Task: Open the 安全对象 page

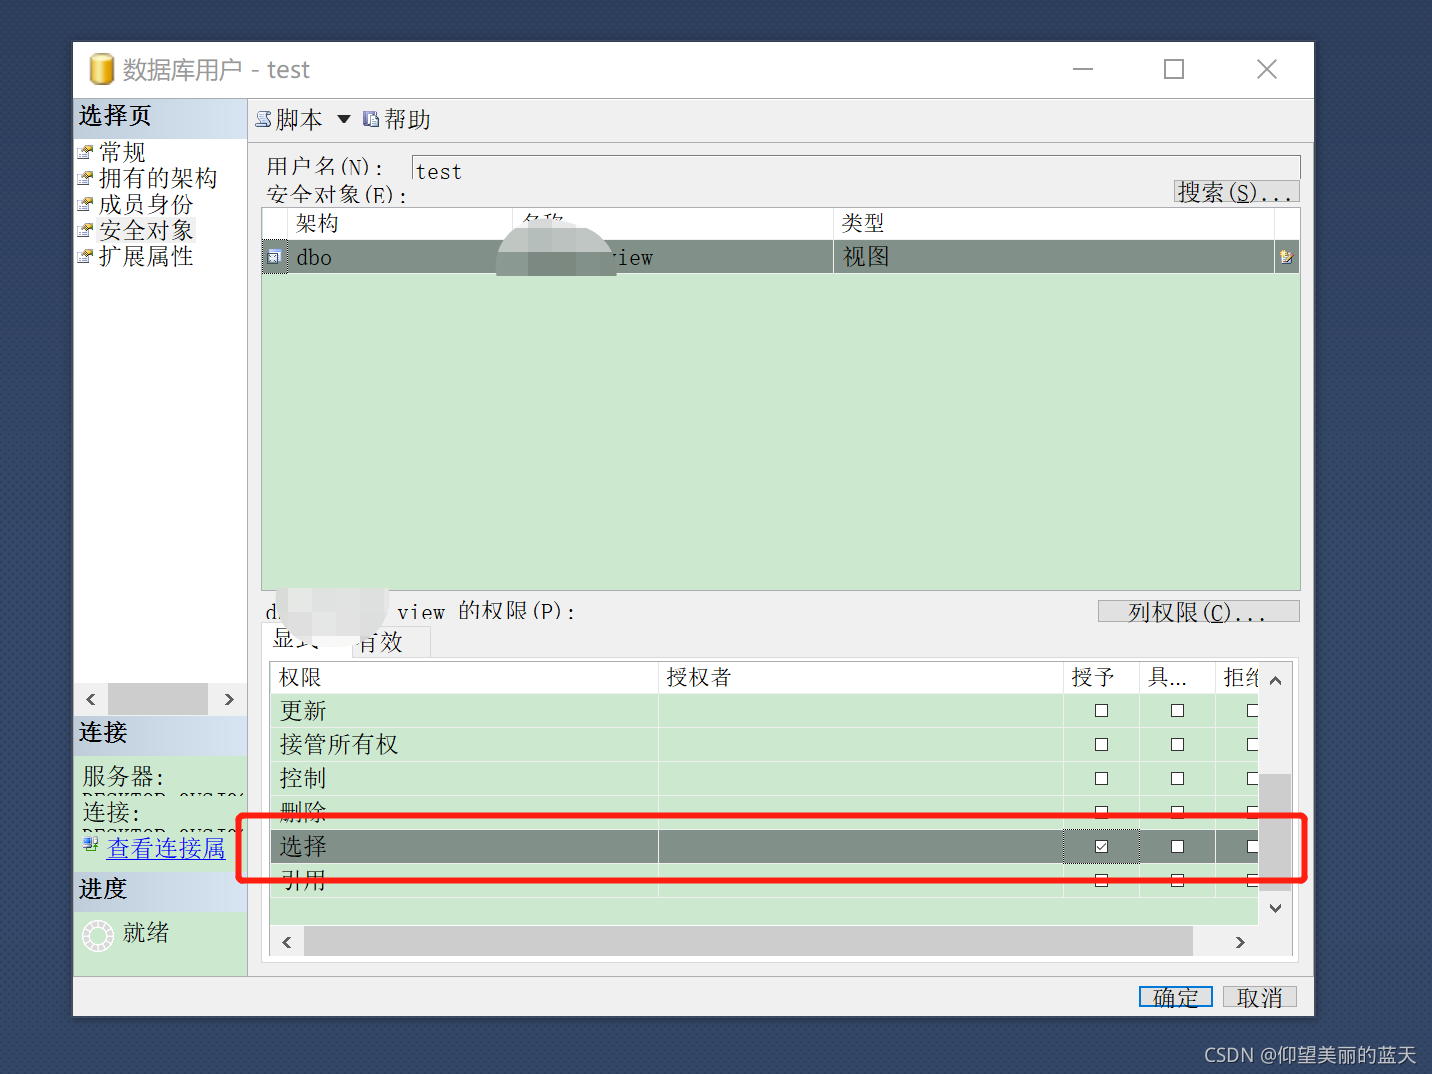Action: tap(146, 230)
